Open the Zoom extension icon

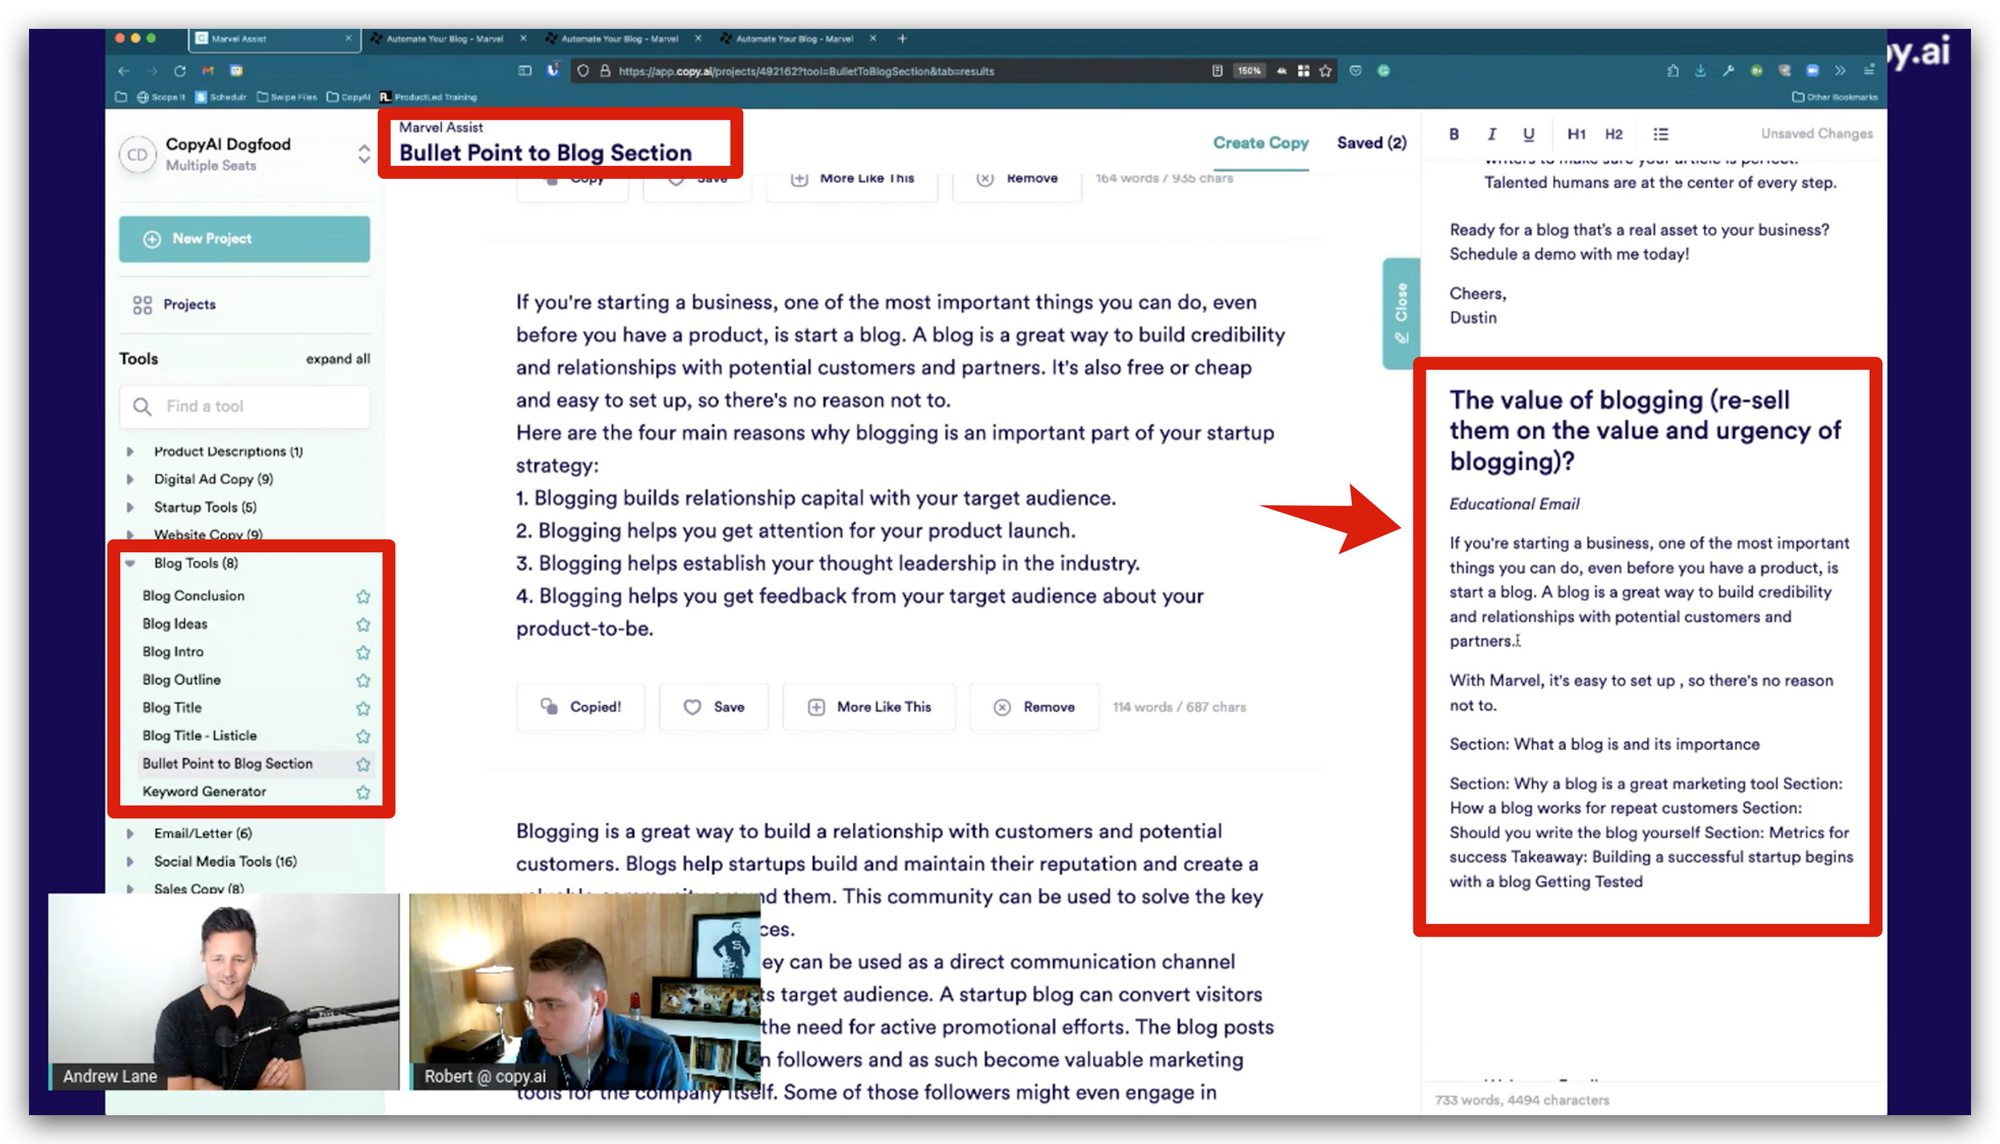tap(1812, 71)
